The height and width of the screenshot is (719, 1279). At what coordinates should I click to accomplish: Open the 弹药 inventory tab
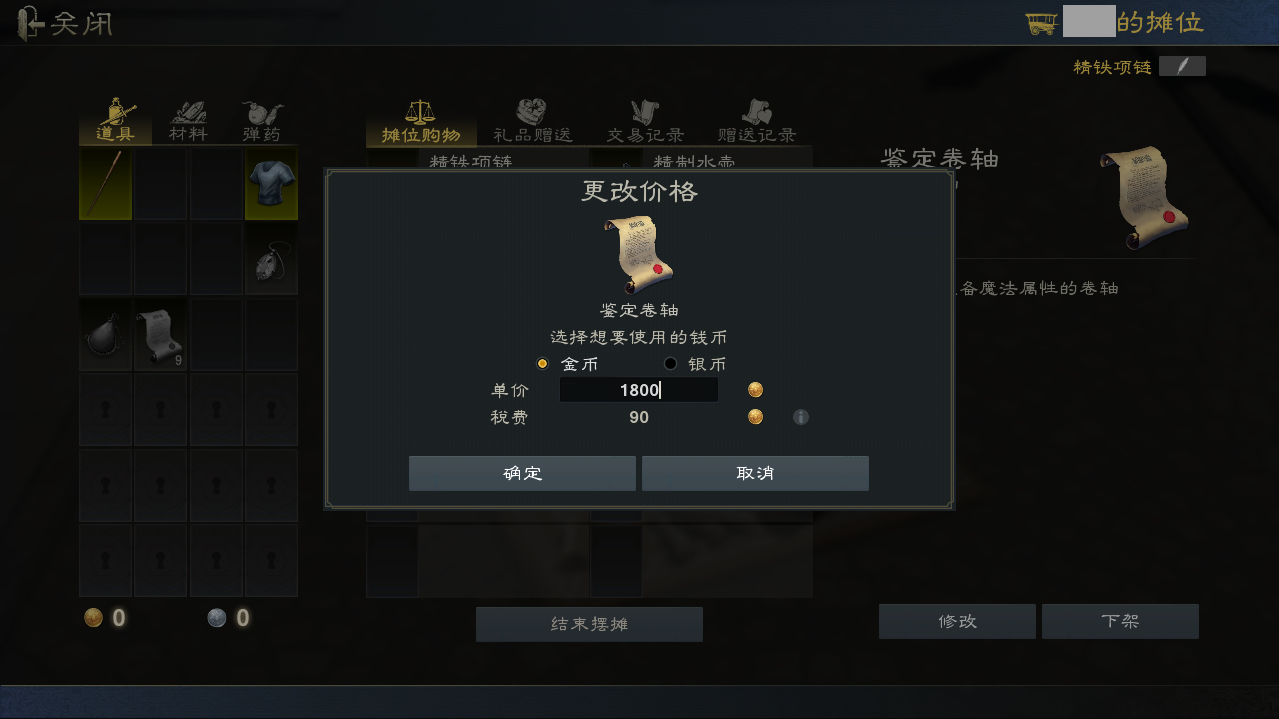(x=262, y=121)
